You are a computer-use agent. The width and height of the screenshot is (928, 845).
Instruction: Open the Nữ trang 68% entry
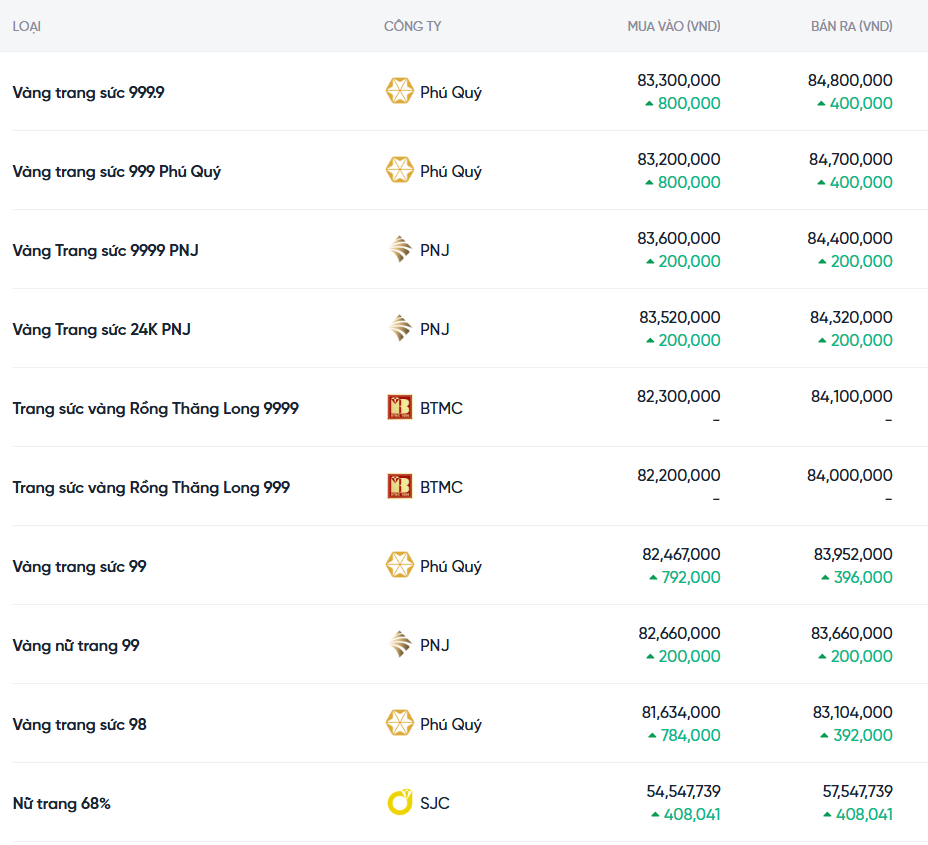click(x=61, y=803)
